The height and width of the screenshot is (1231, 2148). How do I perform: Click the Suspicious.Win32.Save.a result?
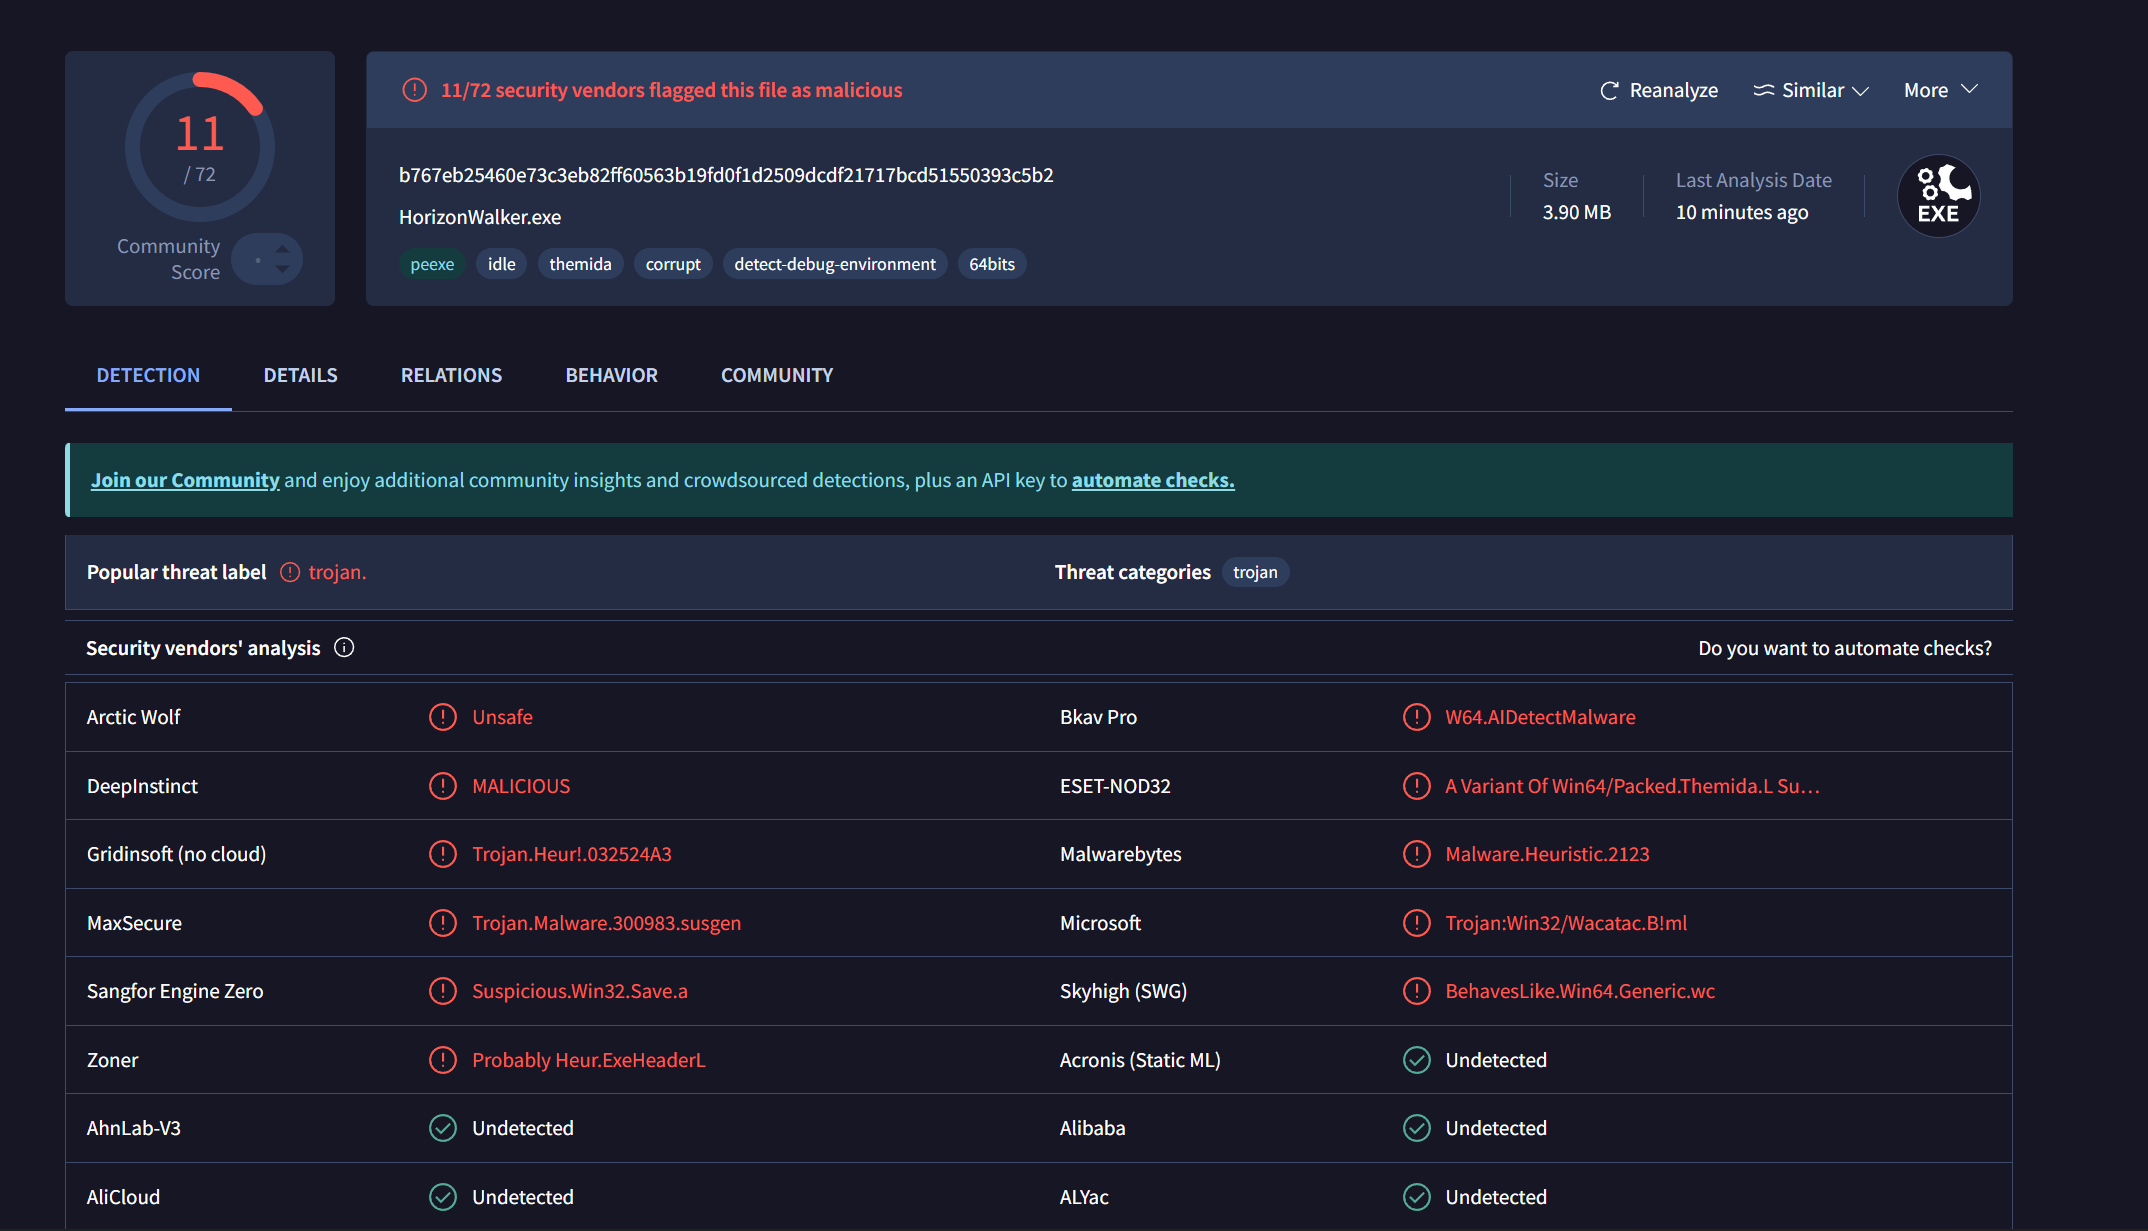click(x=580, y=991)
